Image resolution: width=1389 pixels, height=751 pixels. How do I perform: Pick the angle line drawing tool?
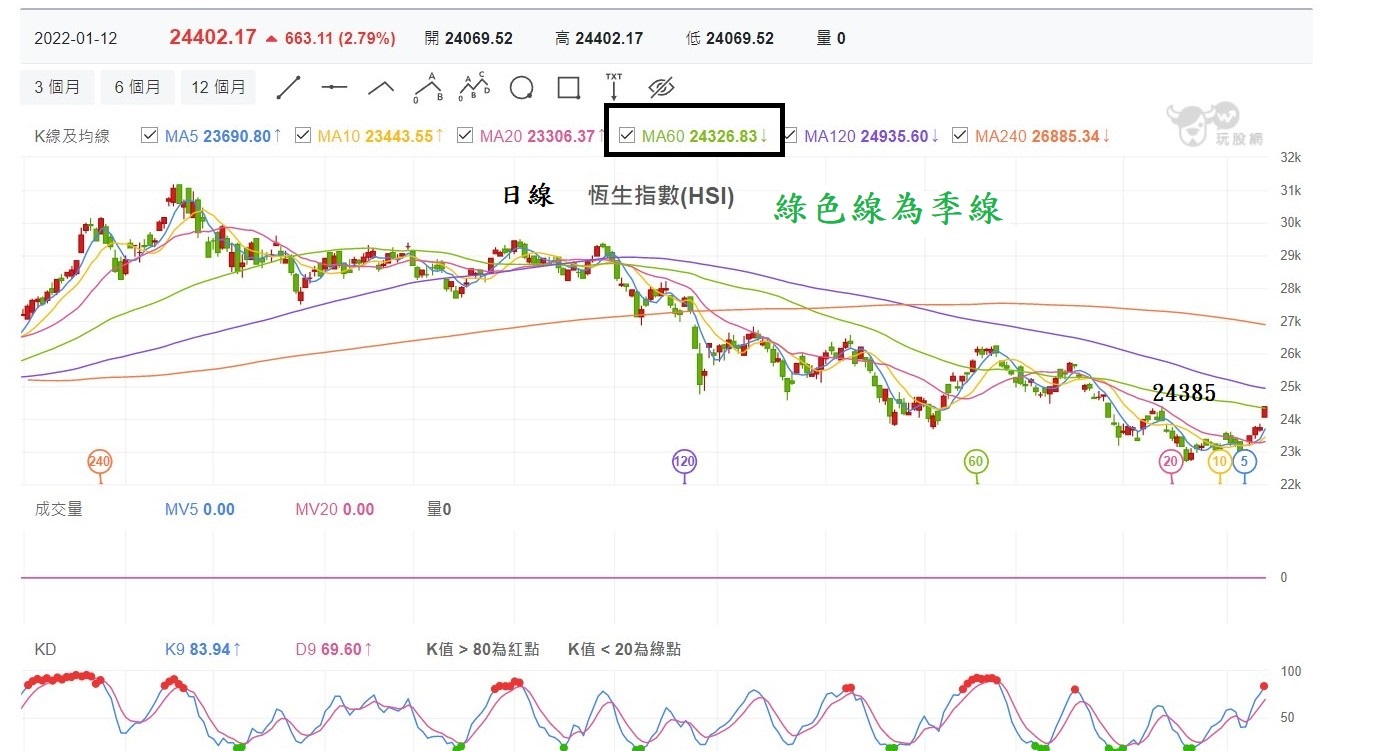point(380,87)
